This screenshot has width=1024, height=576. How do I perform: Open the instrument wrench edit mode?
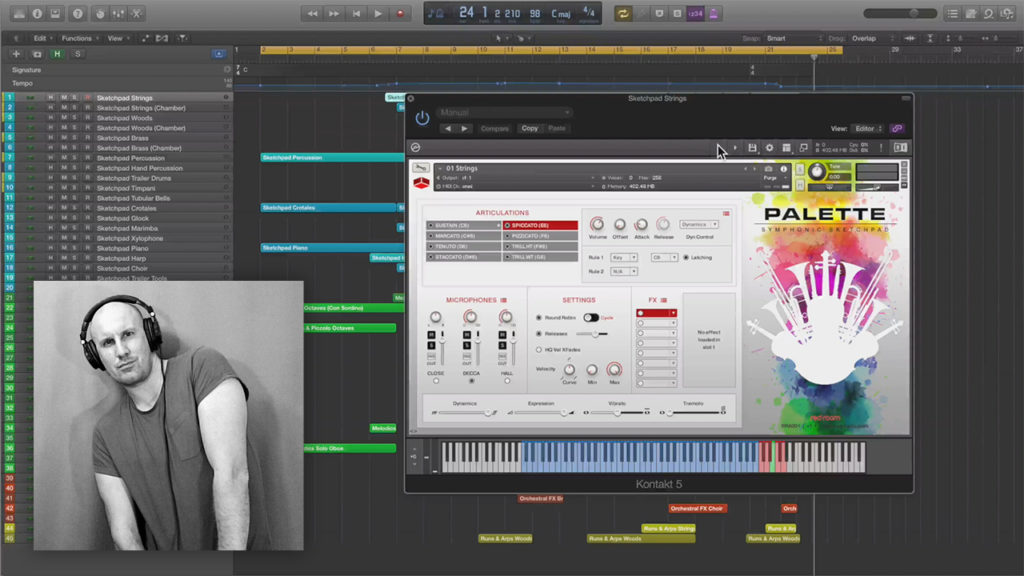(421, 168)
